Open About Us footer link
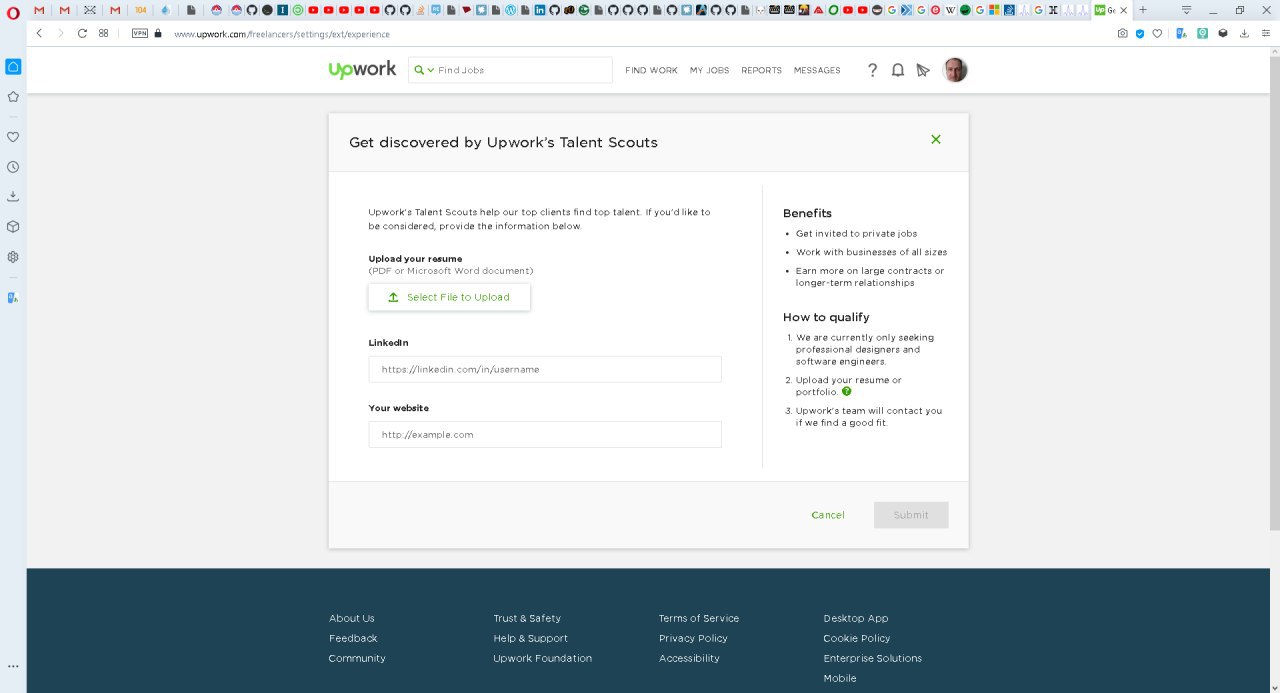The height and width of the screenshot is (693, 1280). coord(352,618)
